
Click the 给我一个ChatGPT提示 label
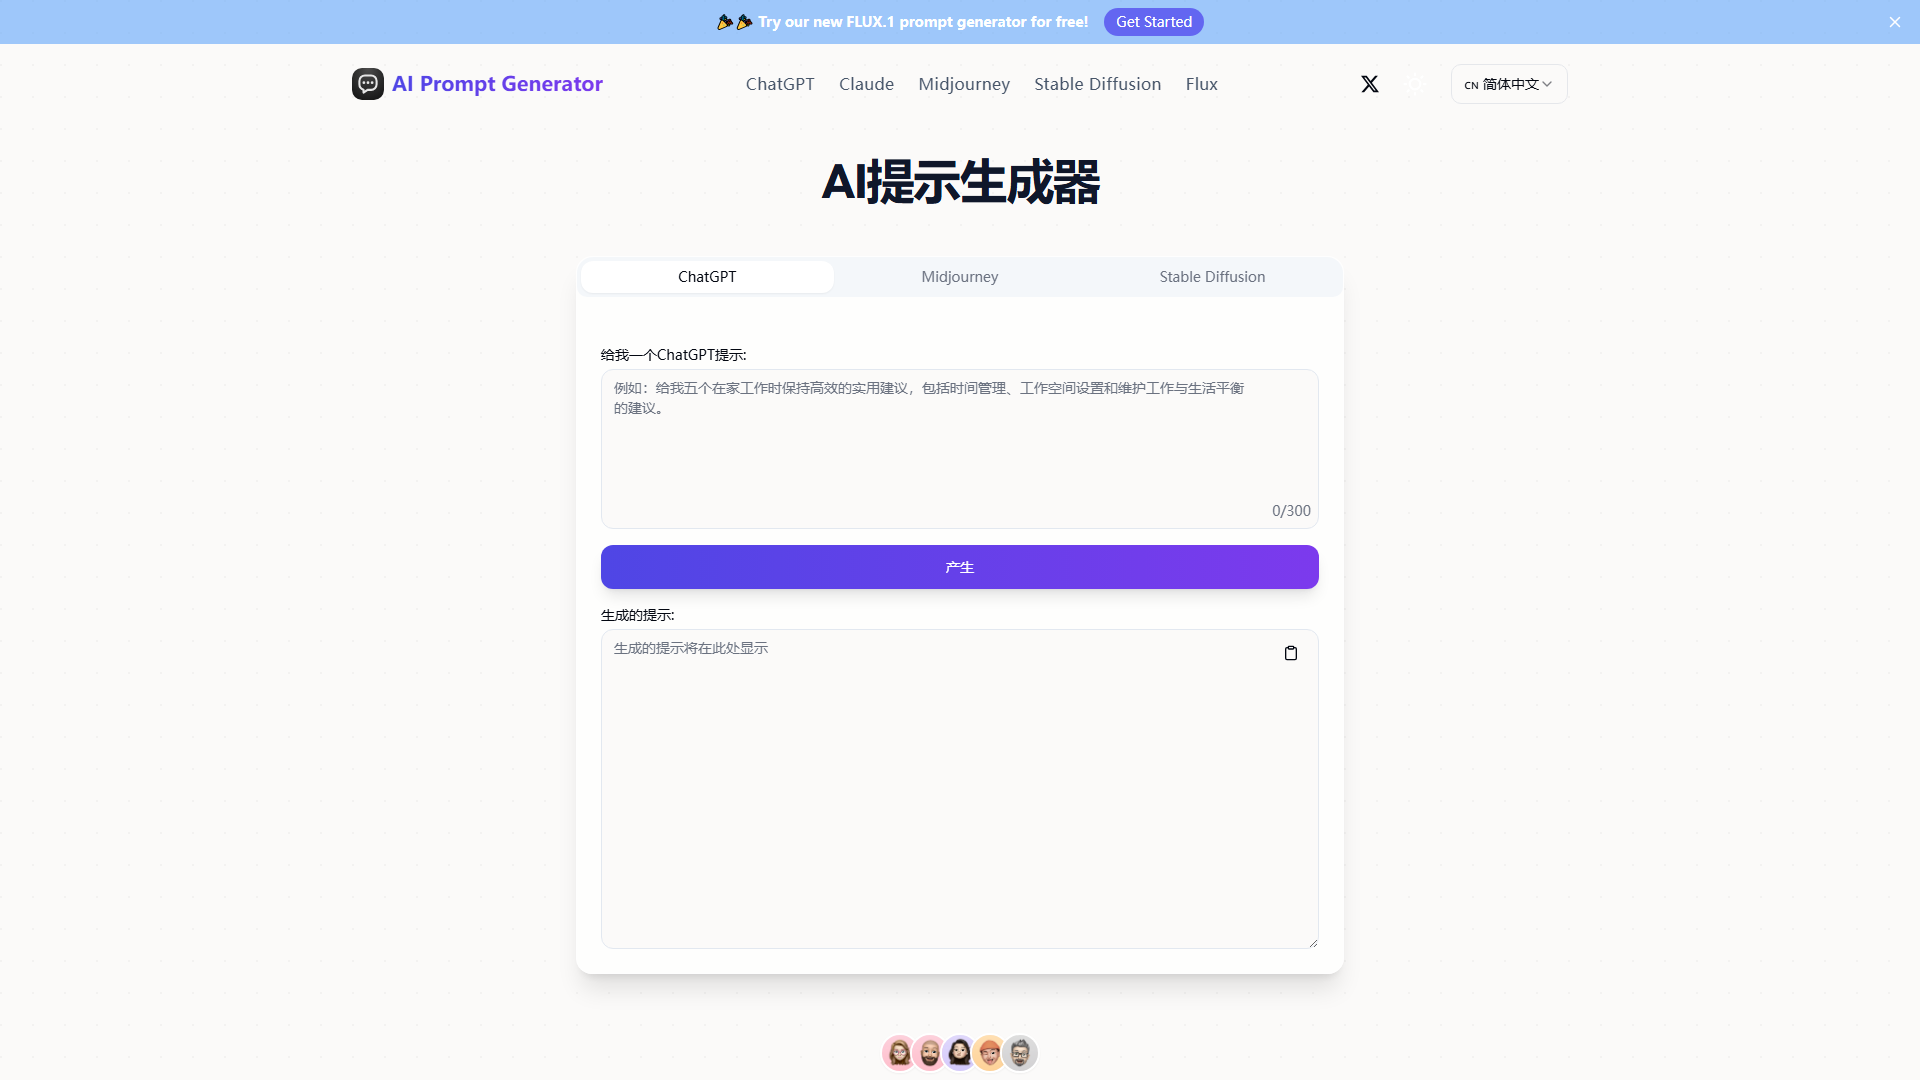(x=673, y=355)
